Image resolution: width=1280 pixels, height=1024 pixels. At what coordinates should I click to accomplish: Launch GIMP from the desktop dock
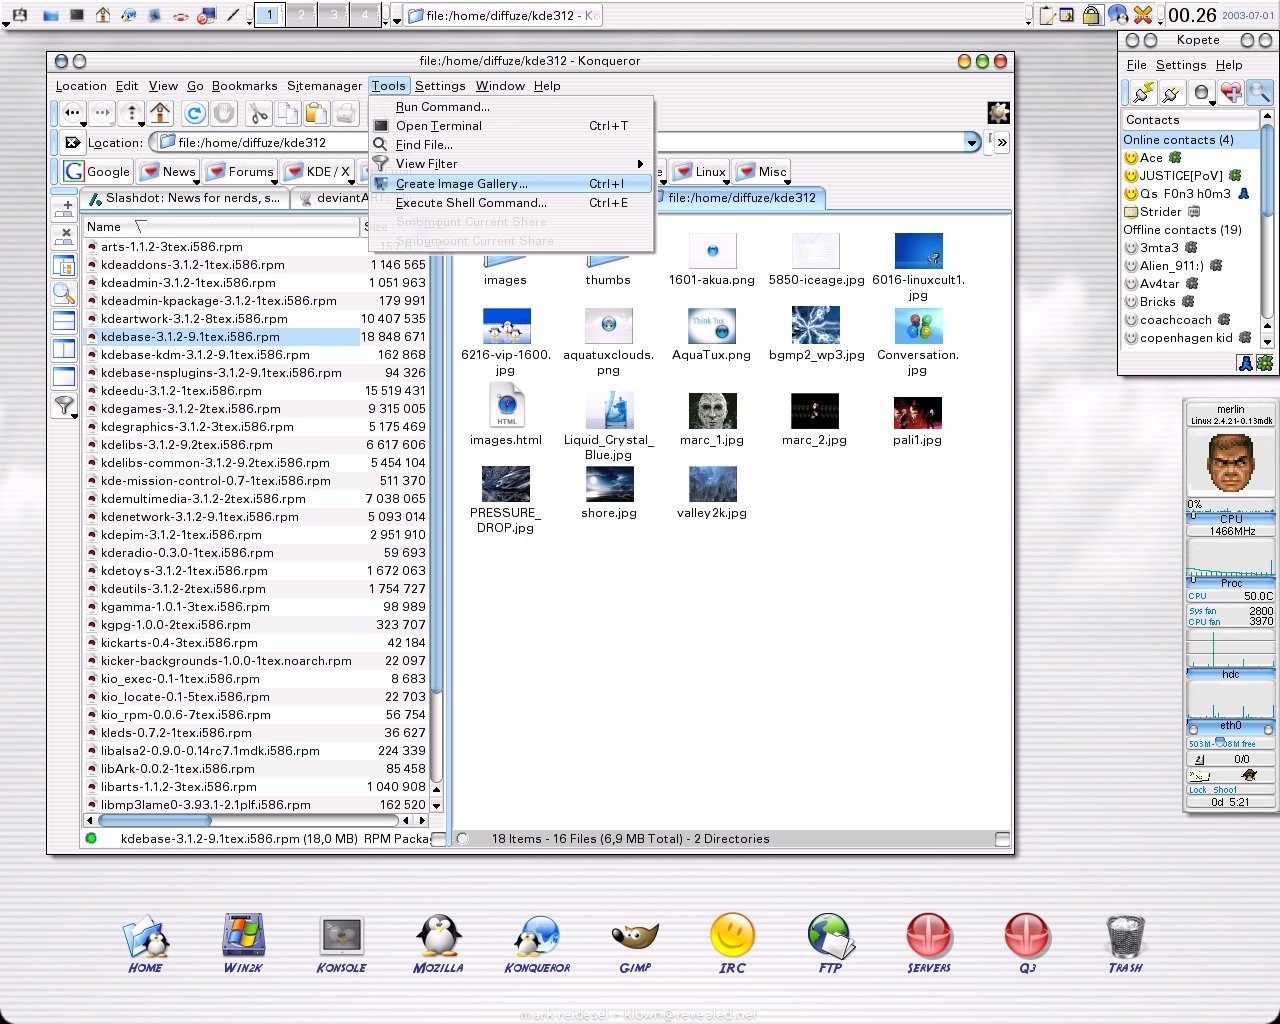click(x=635, y=944)
